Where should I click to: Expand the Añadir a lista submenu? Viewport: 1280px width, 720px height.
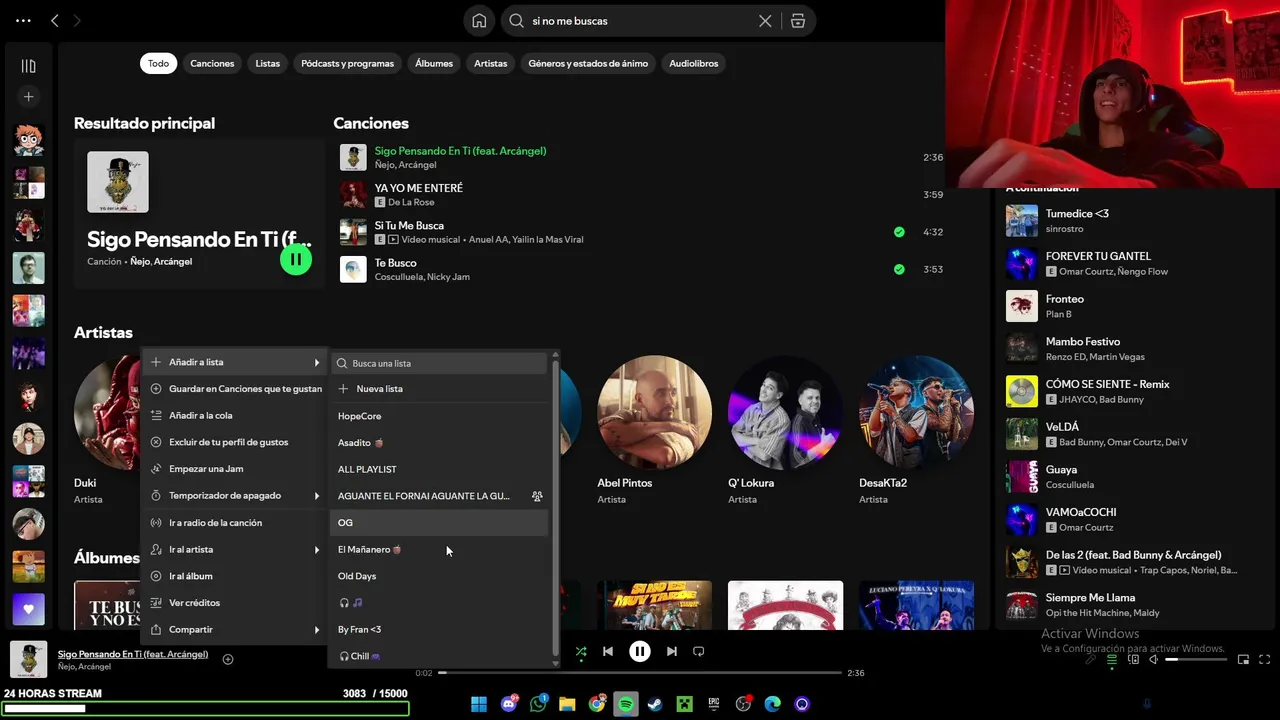[235, 362]
